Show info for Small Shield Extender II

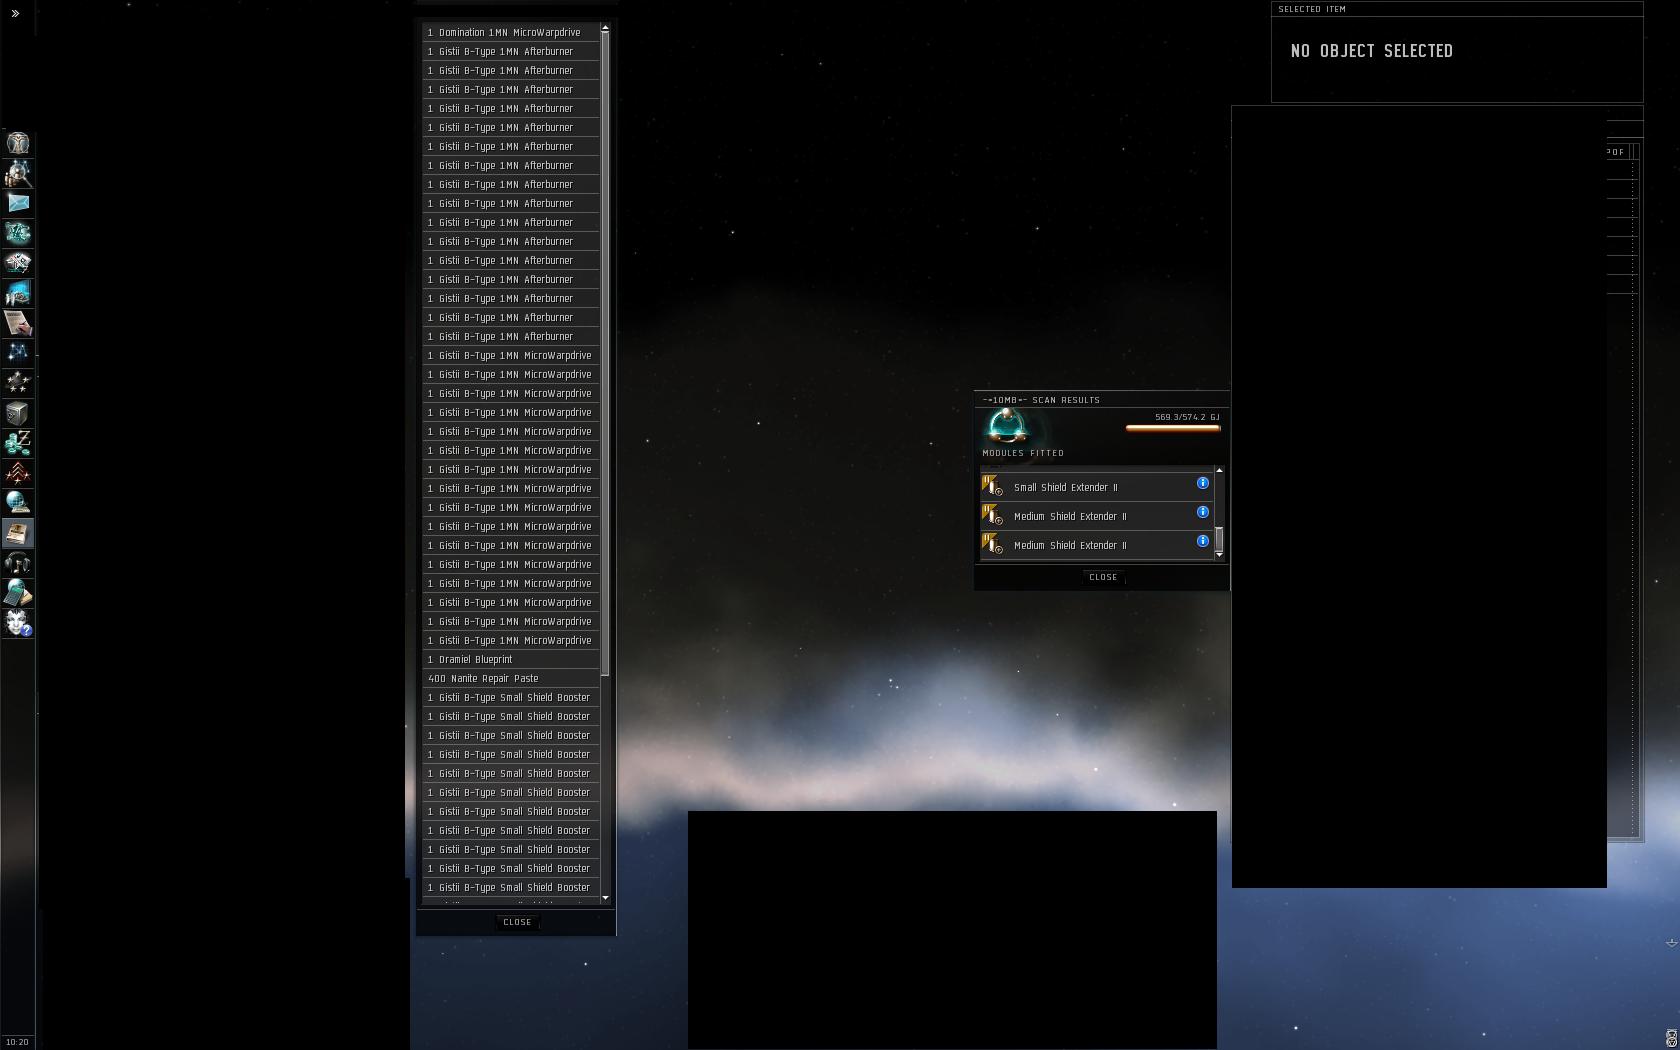[x=1203, y=483]
